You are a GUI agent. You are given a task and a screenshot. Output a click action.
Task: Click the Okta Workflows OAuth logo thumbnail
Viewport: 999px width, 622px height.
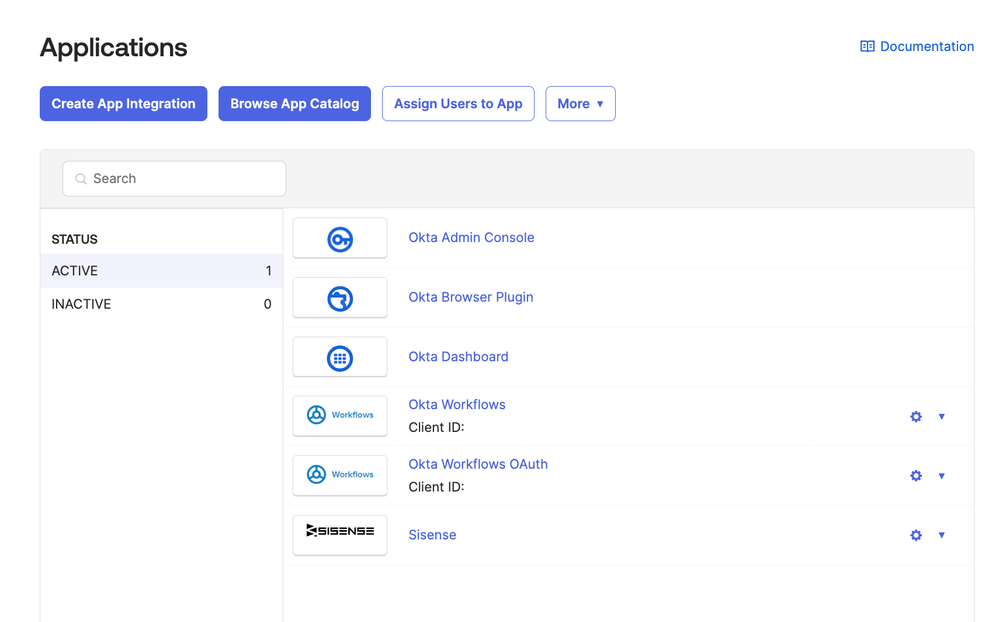point(340,475)
